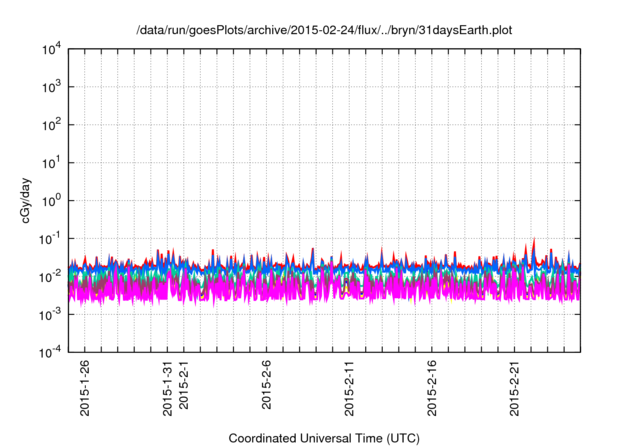Viewport: 640px width, 448px height.
Task: Click the plot title path text
Action: pyautogui.click(x=324, y=30)
